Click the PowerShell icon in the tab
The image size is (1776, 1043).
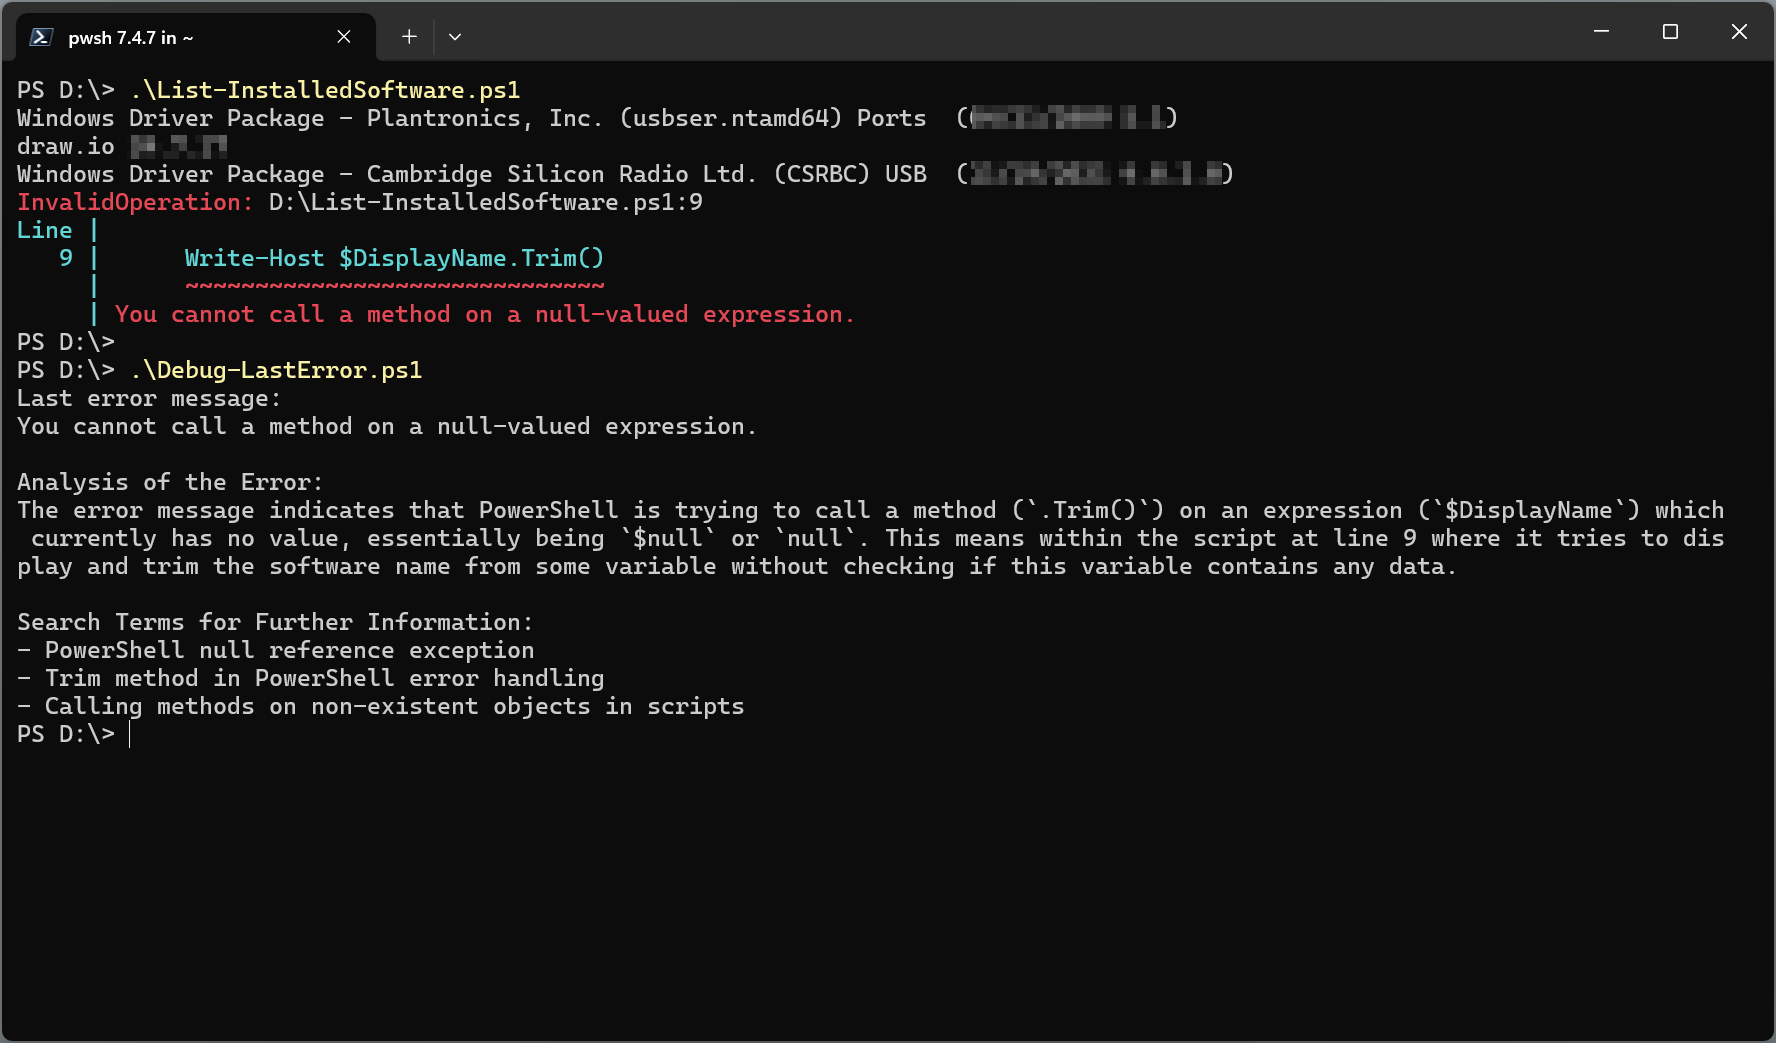[41, 37]
